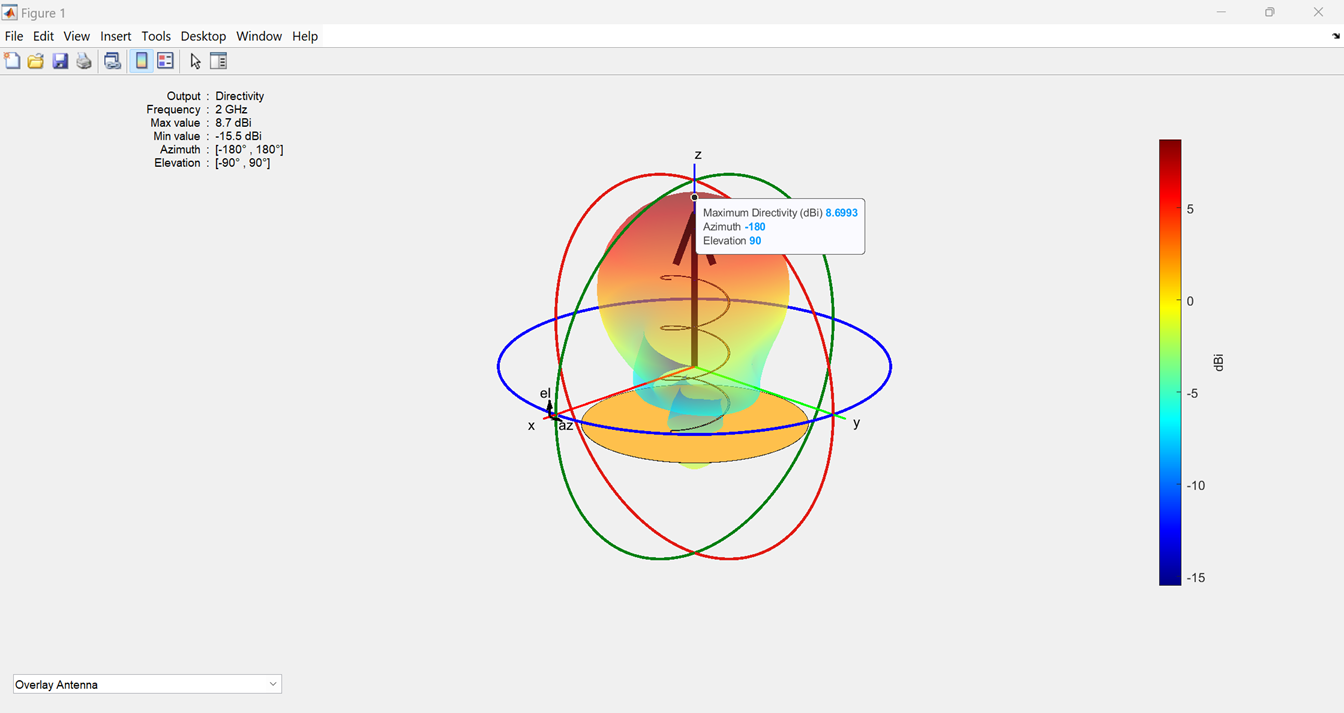Image resolution: width=1344 pixels, height=713 pixels.
Task: Expand the Desktop menu
Action: (203, 36)
